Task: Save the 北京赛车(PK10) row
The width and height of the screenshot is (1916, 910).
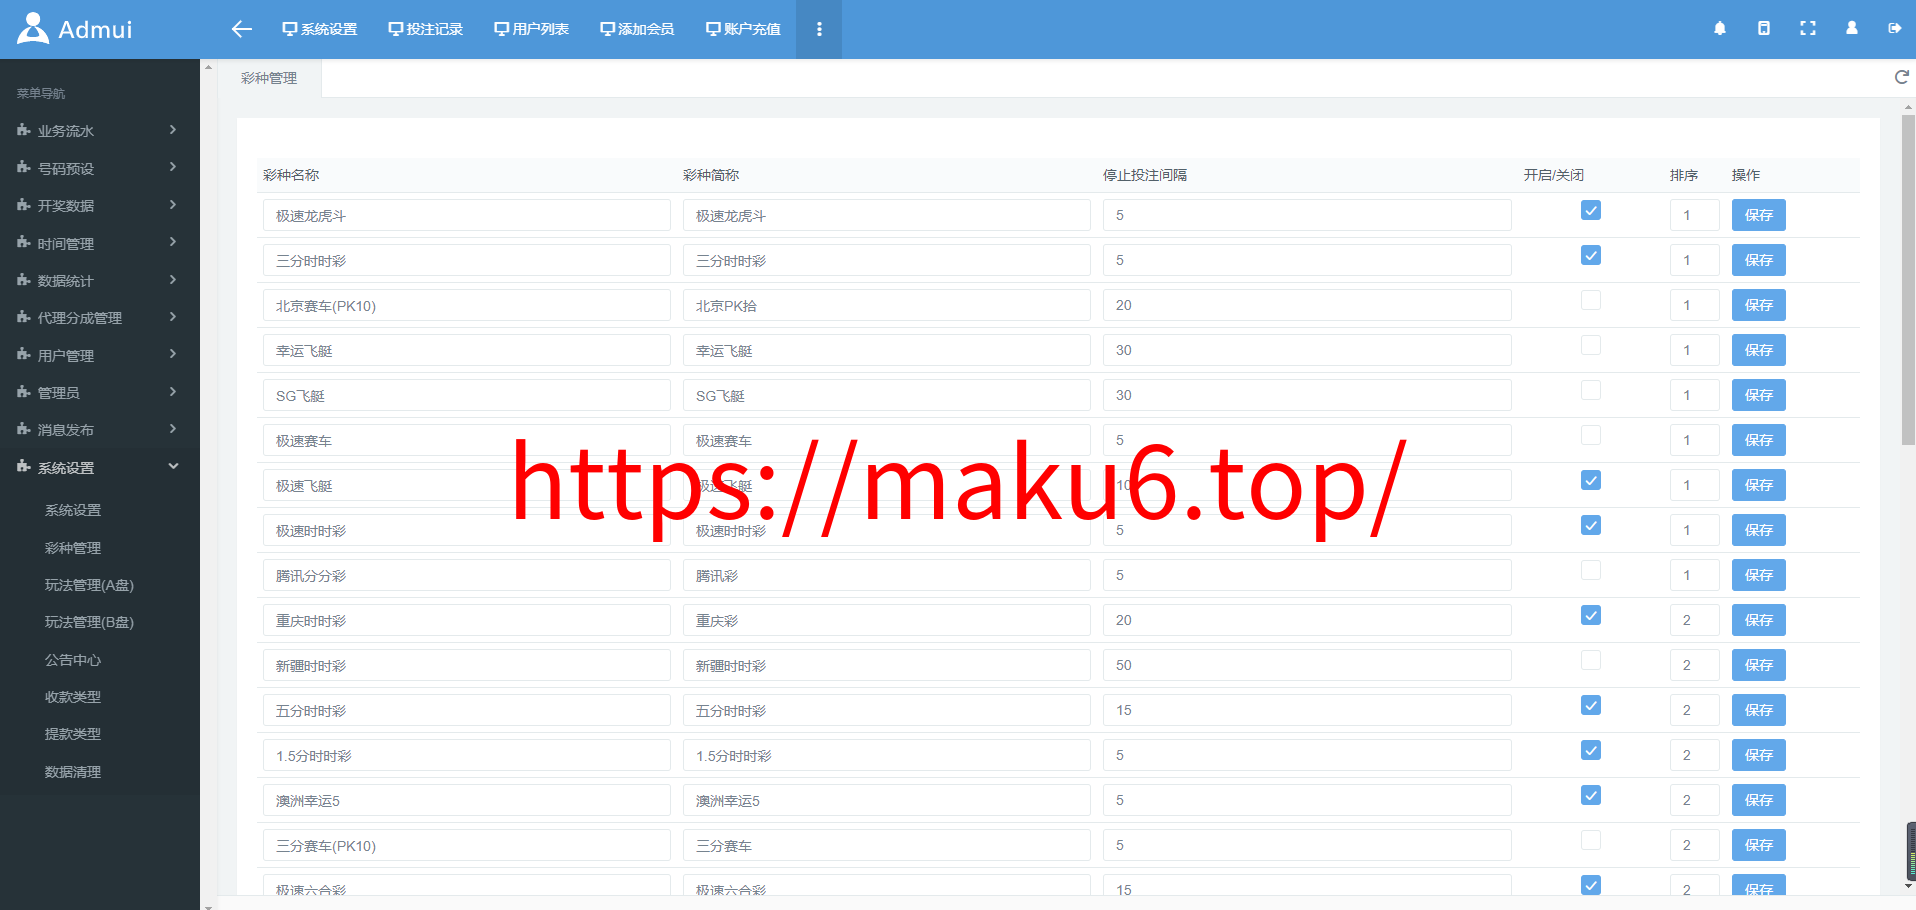Action: 1759,305
